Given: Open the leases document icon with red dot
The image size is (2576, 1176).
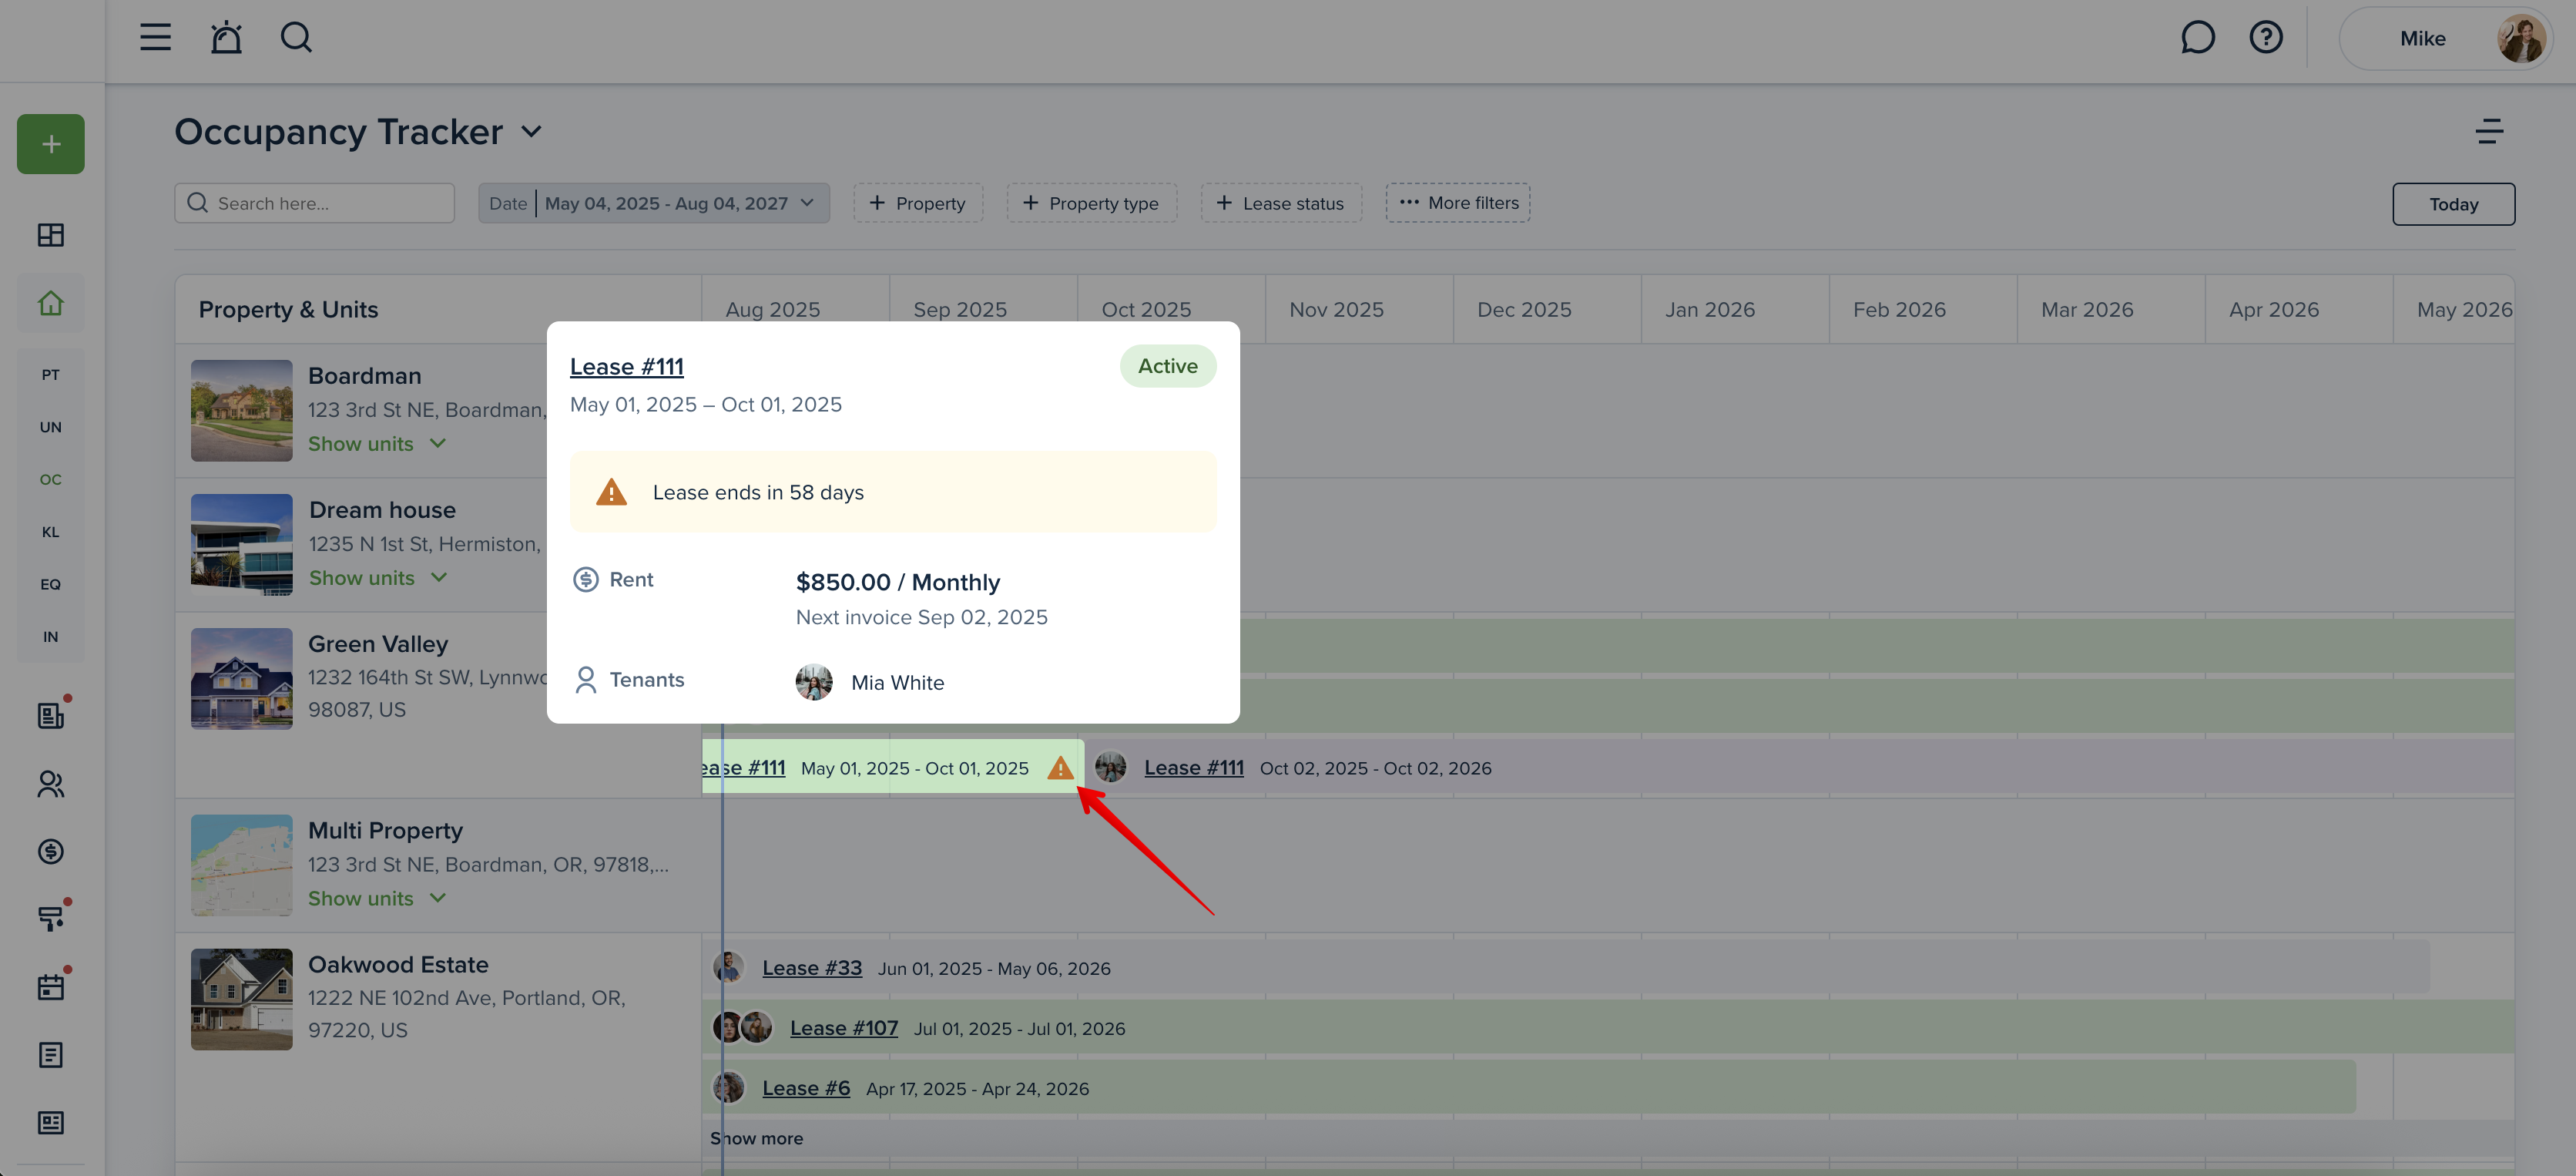Looking at the screenshot, I should point(51,715).
